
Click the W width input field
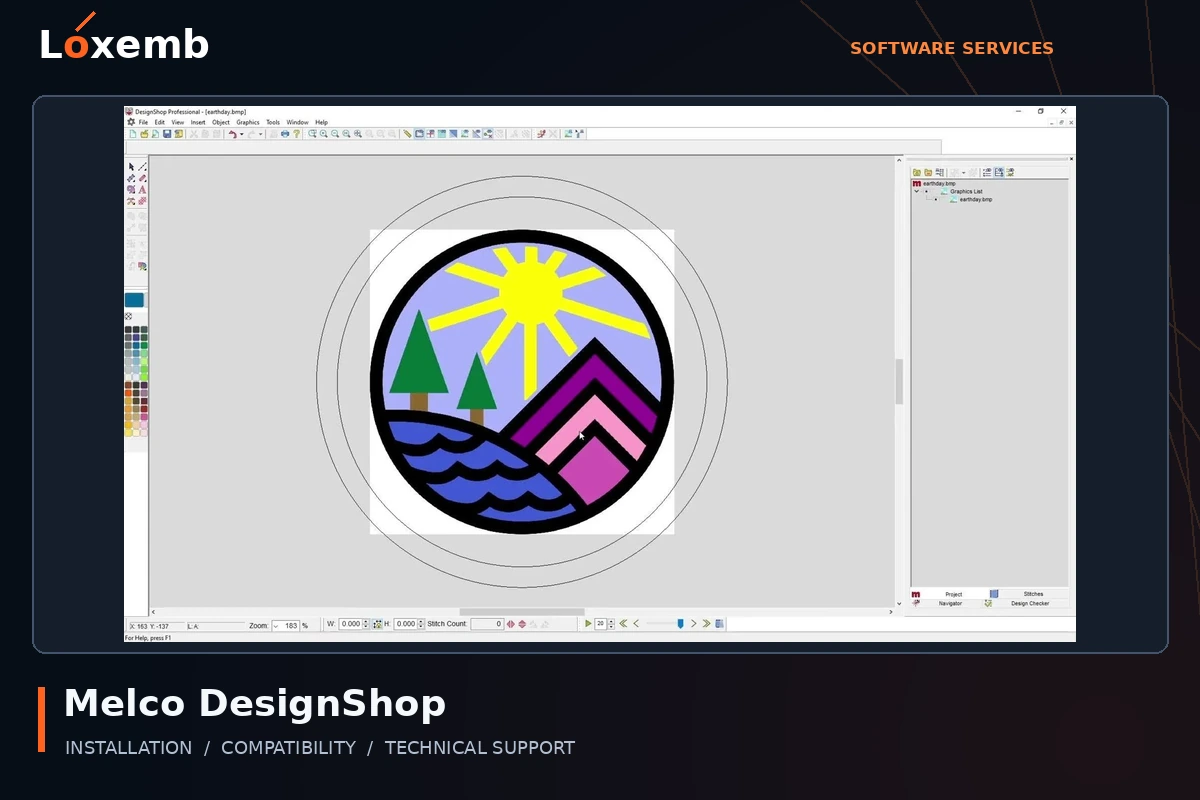350,624
